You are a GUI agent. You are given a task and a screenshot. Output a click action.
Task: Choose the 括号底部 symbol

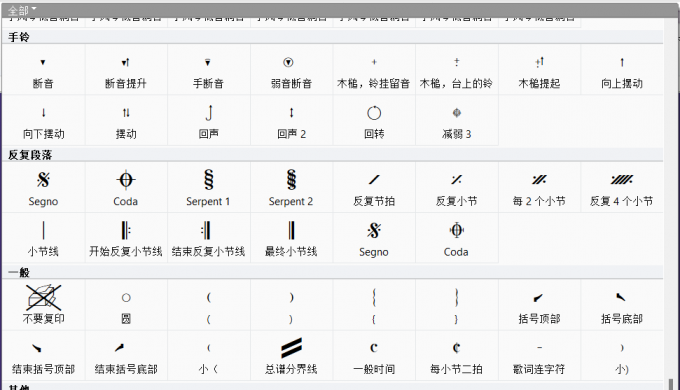click(622, 305)
